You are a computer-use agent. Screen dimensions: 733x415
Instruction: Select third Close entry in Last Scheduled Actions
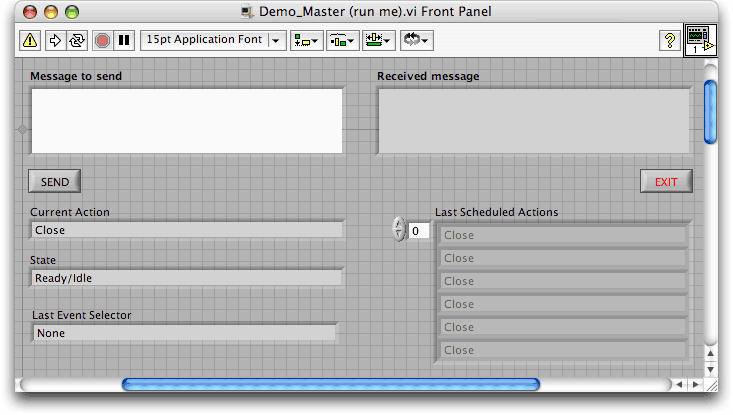pos(562,281)
